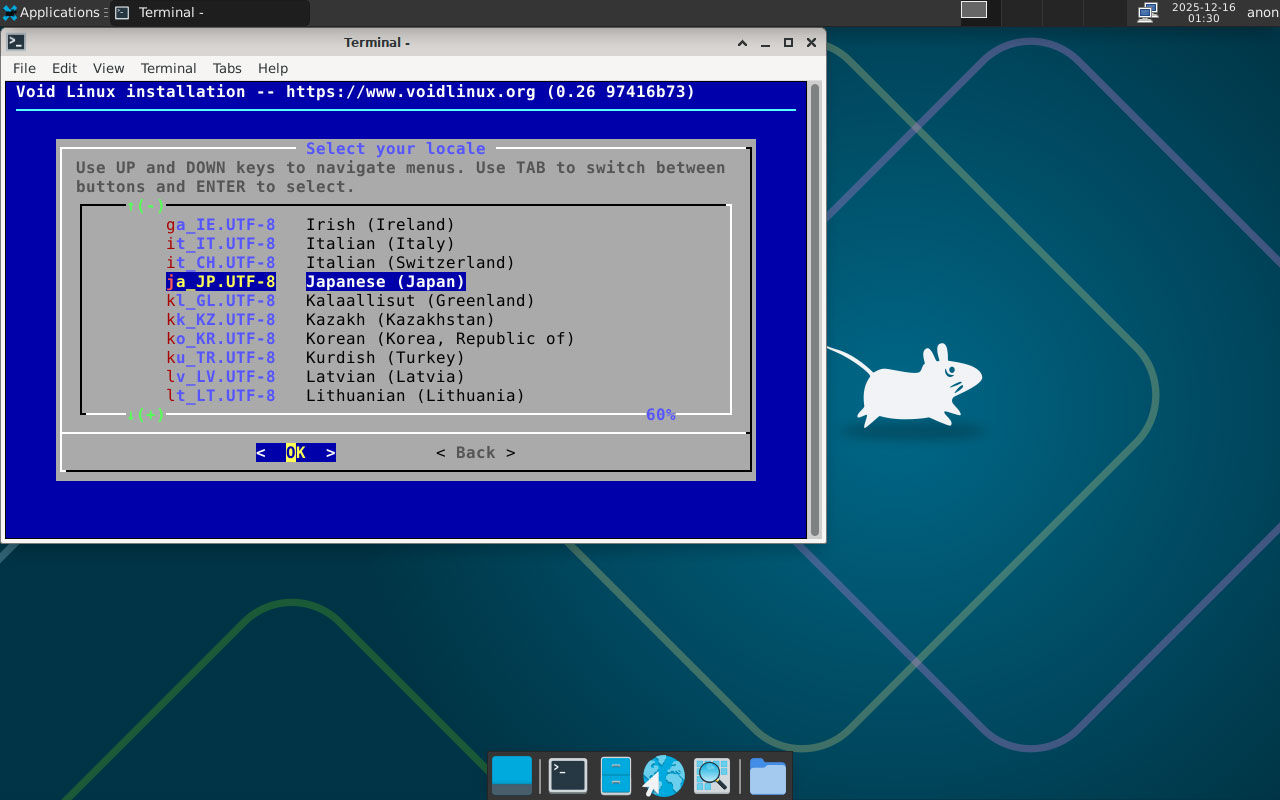This screenshot has width=1280, height=800.
Task: Open the View menu in Terminal
Action: tap(108, 68)
